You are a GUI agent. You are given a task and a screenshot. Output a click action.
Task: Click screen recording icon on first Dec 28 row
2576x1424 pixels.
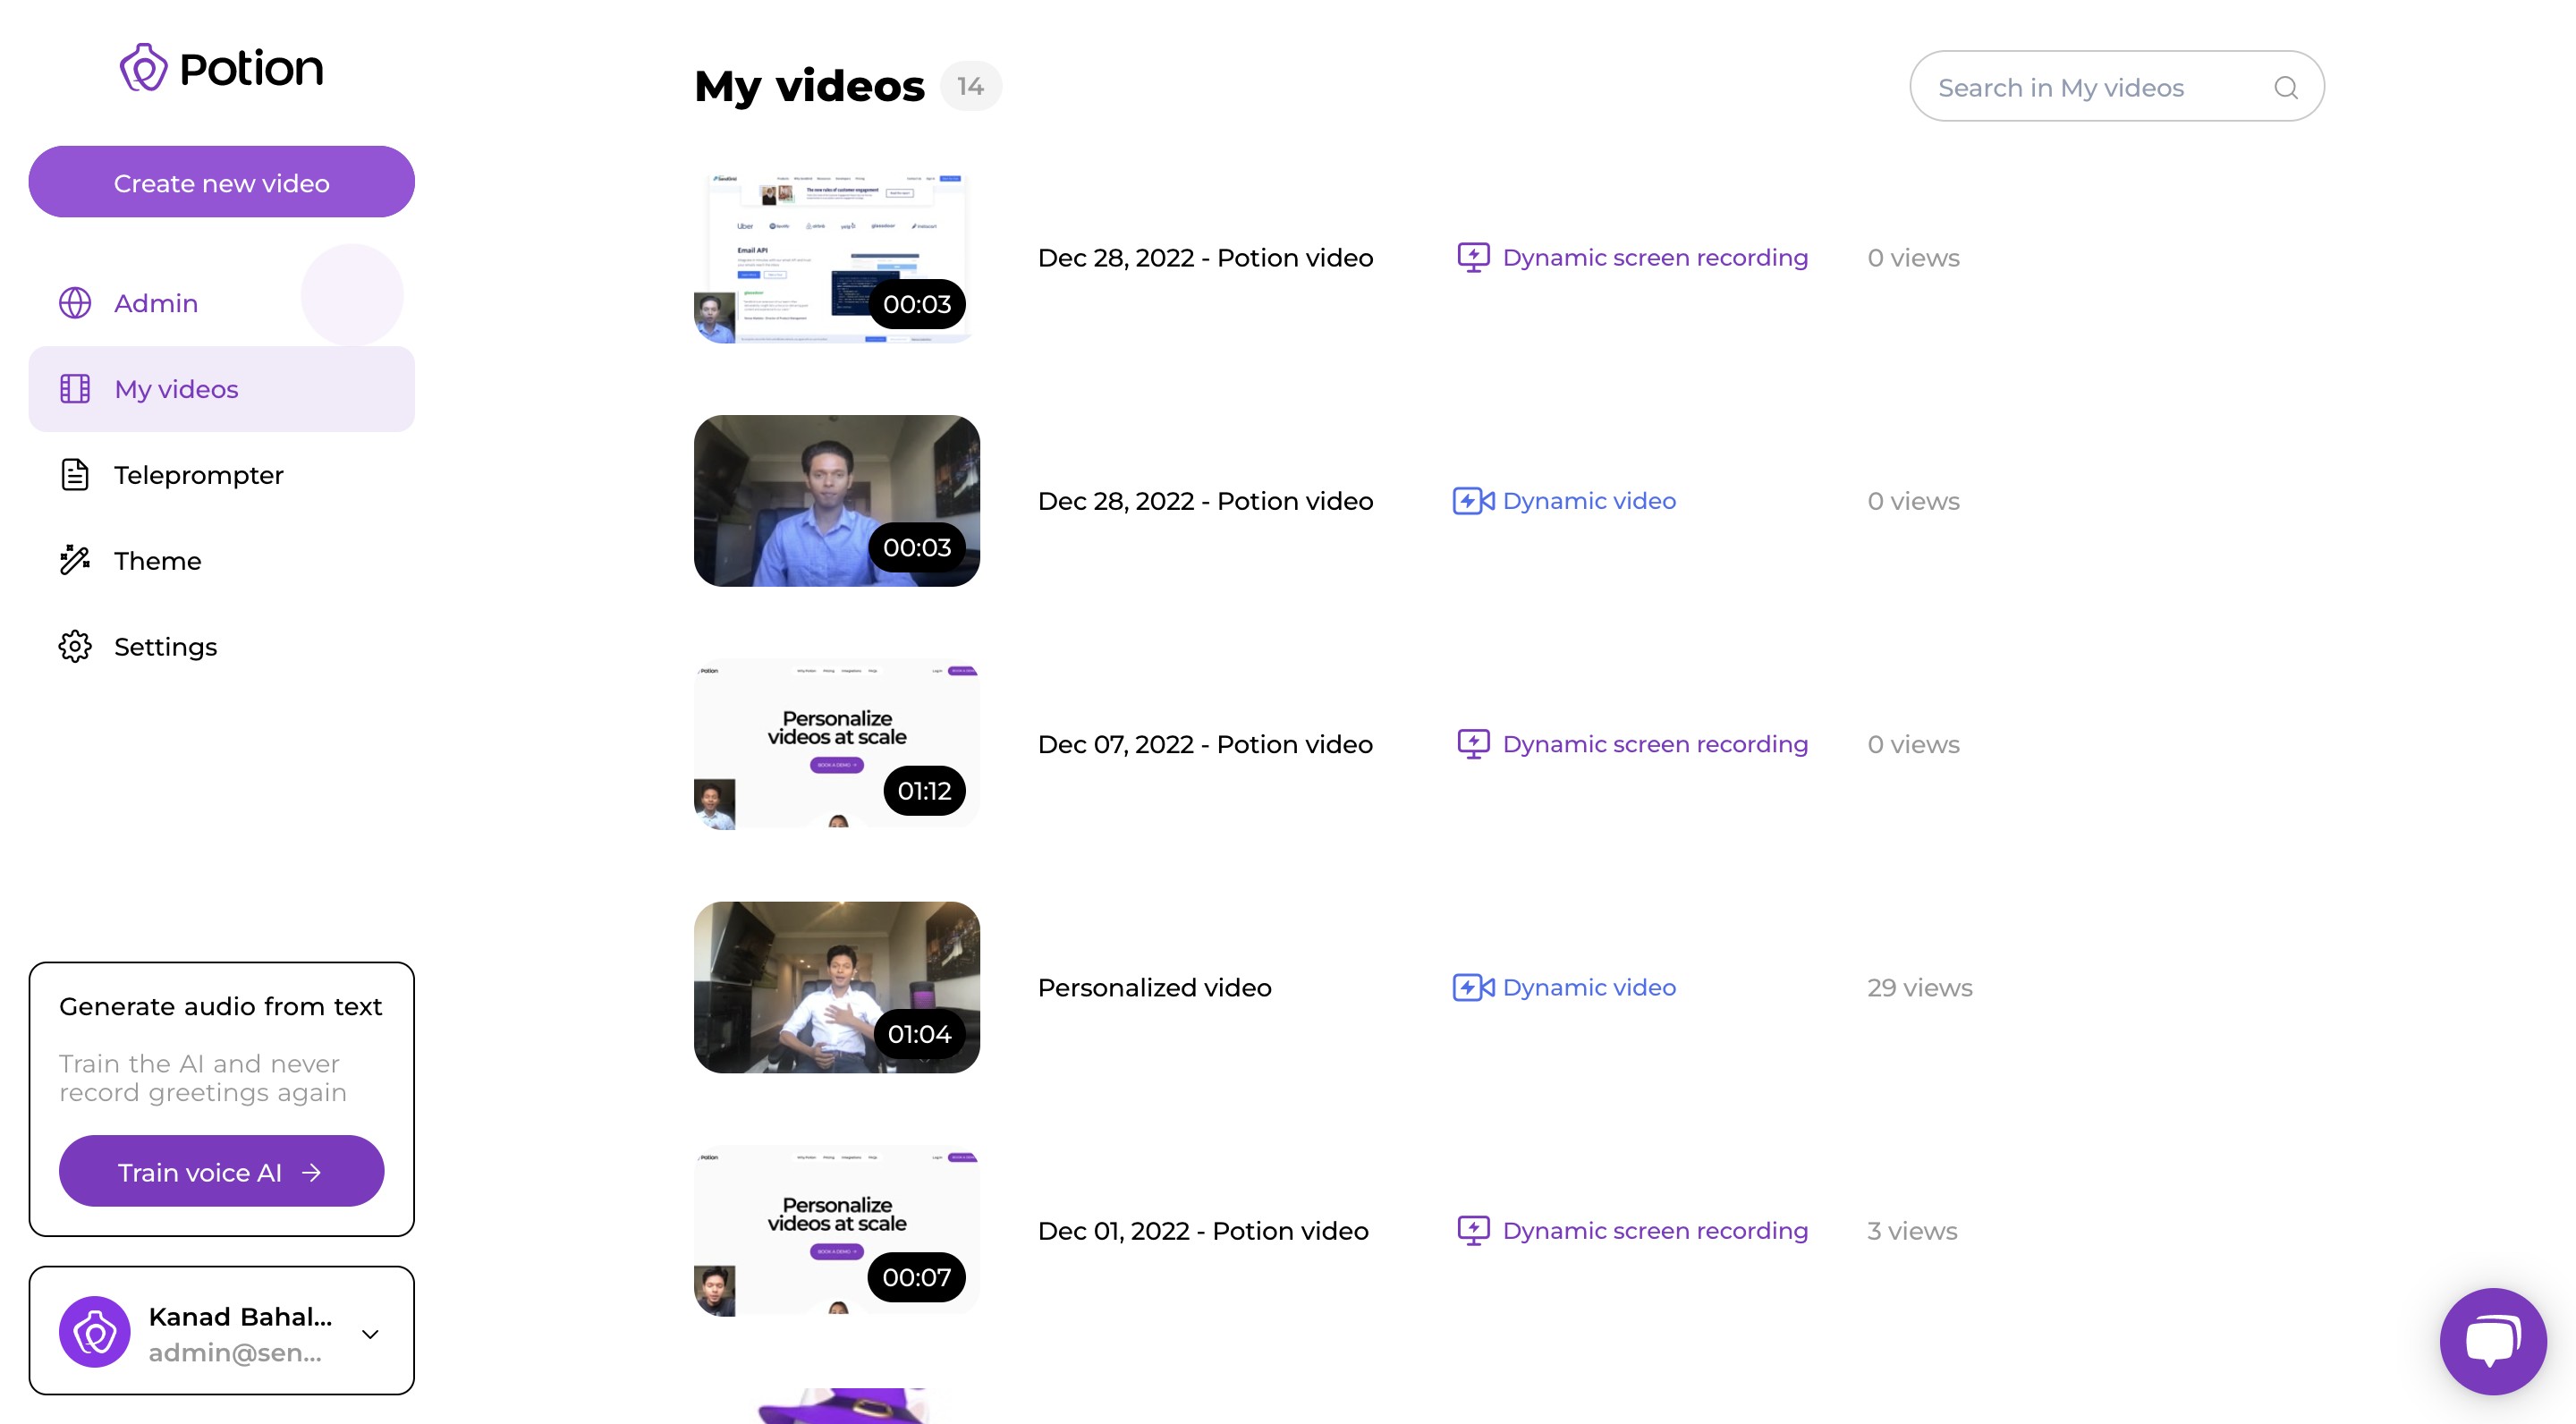[1472, 258]
